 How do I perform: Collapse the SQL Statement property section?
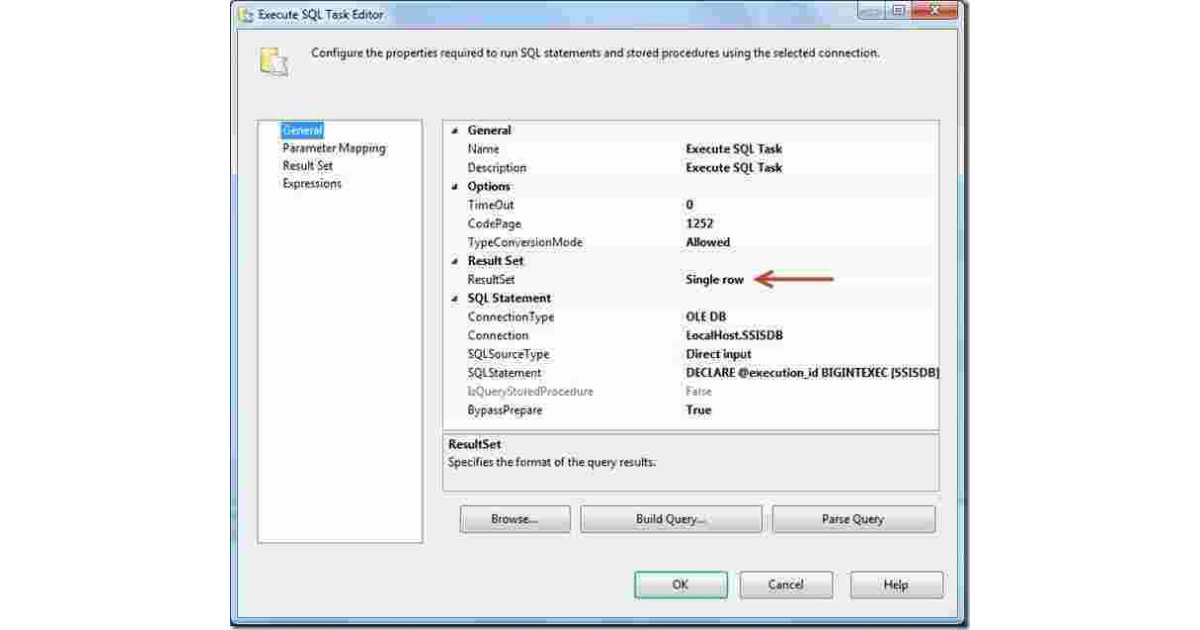(456, 298)
